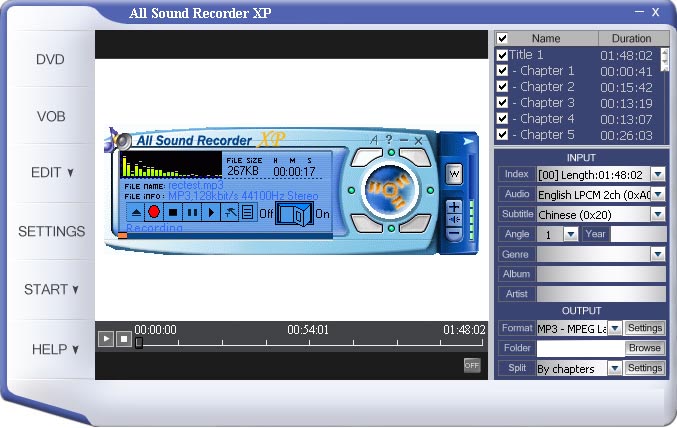
Task: Click the list document icon beside the hammer icon
Action: coord(247,212)
